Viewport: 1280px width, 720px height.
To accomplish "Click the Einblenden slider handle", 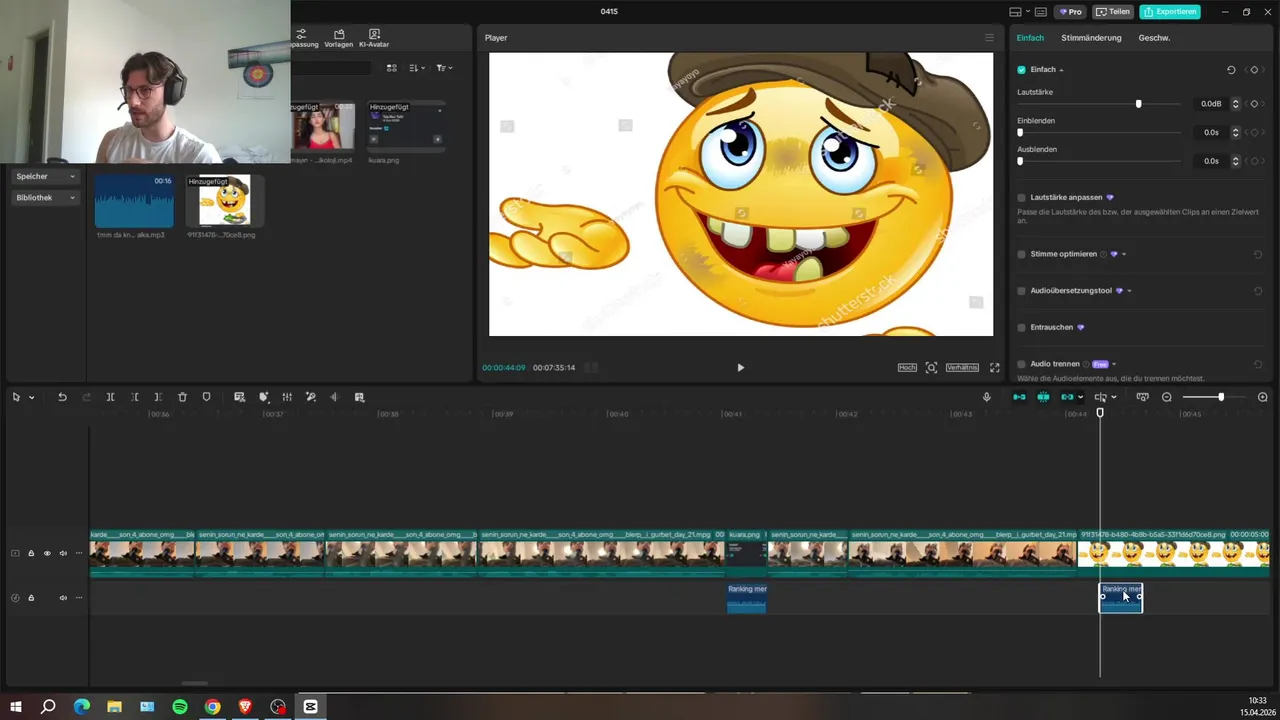I will (1020, 132).
